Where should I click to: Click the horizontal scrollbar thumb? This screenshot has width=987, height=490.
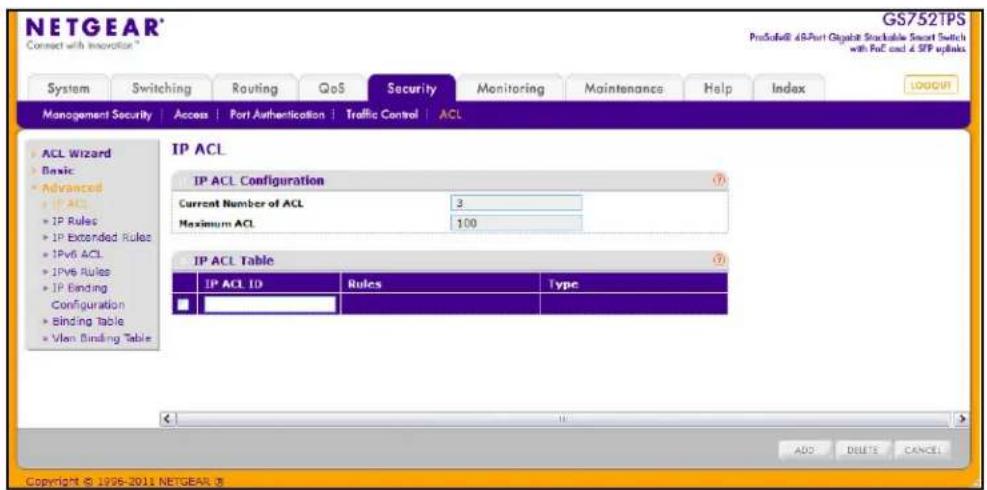pyautogui.click(x=564, y=418)
